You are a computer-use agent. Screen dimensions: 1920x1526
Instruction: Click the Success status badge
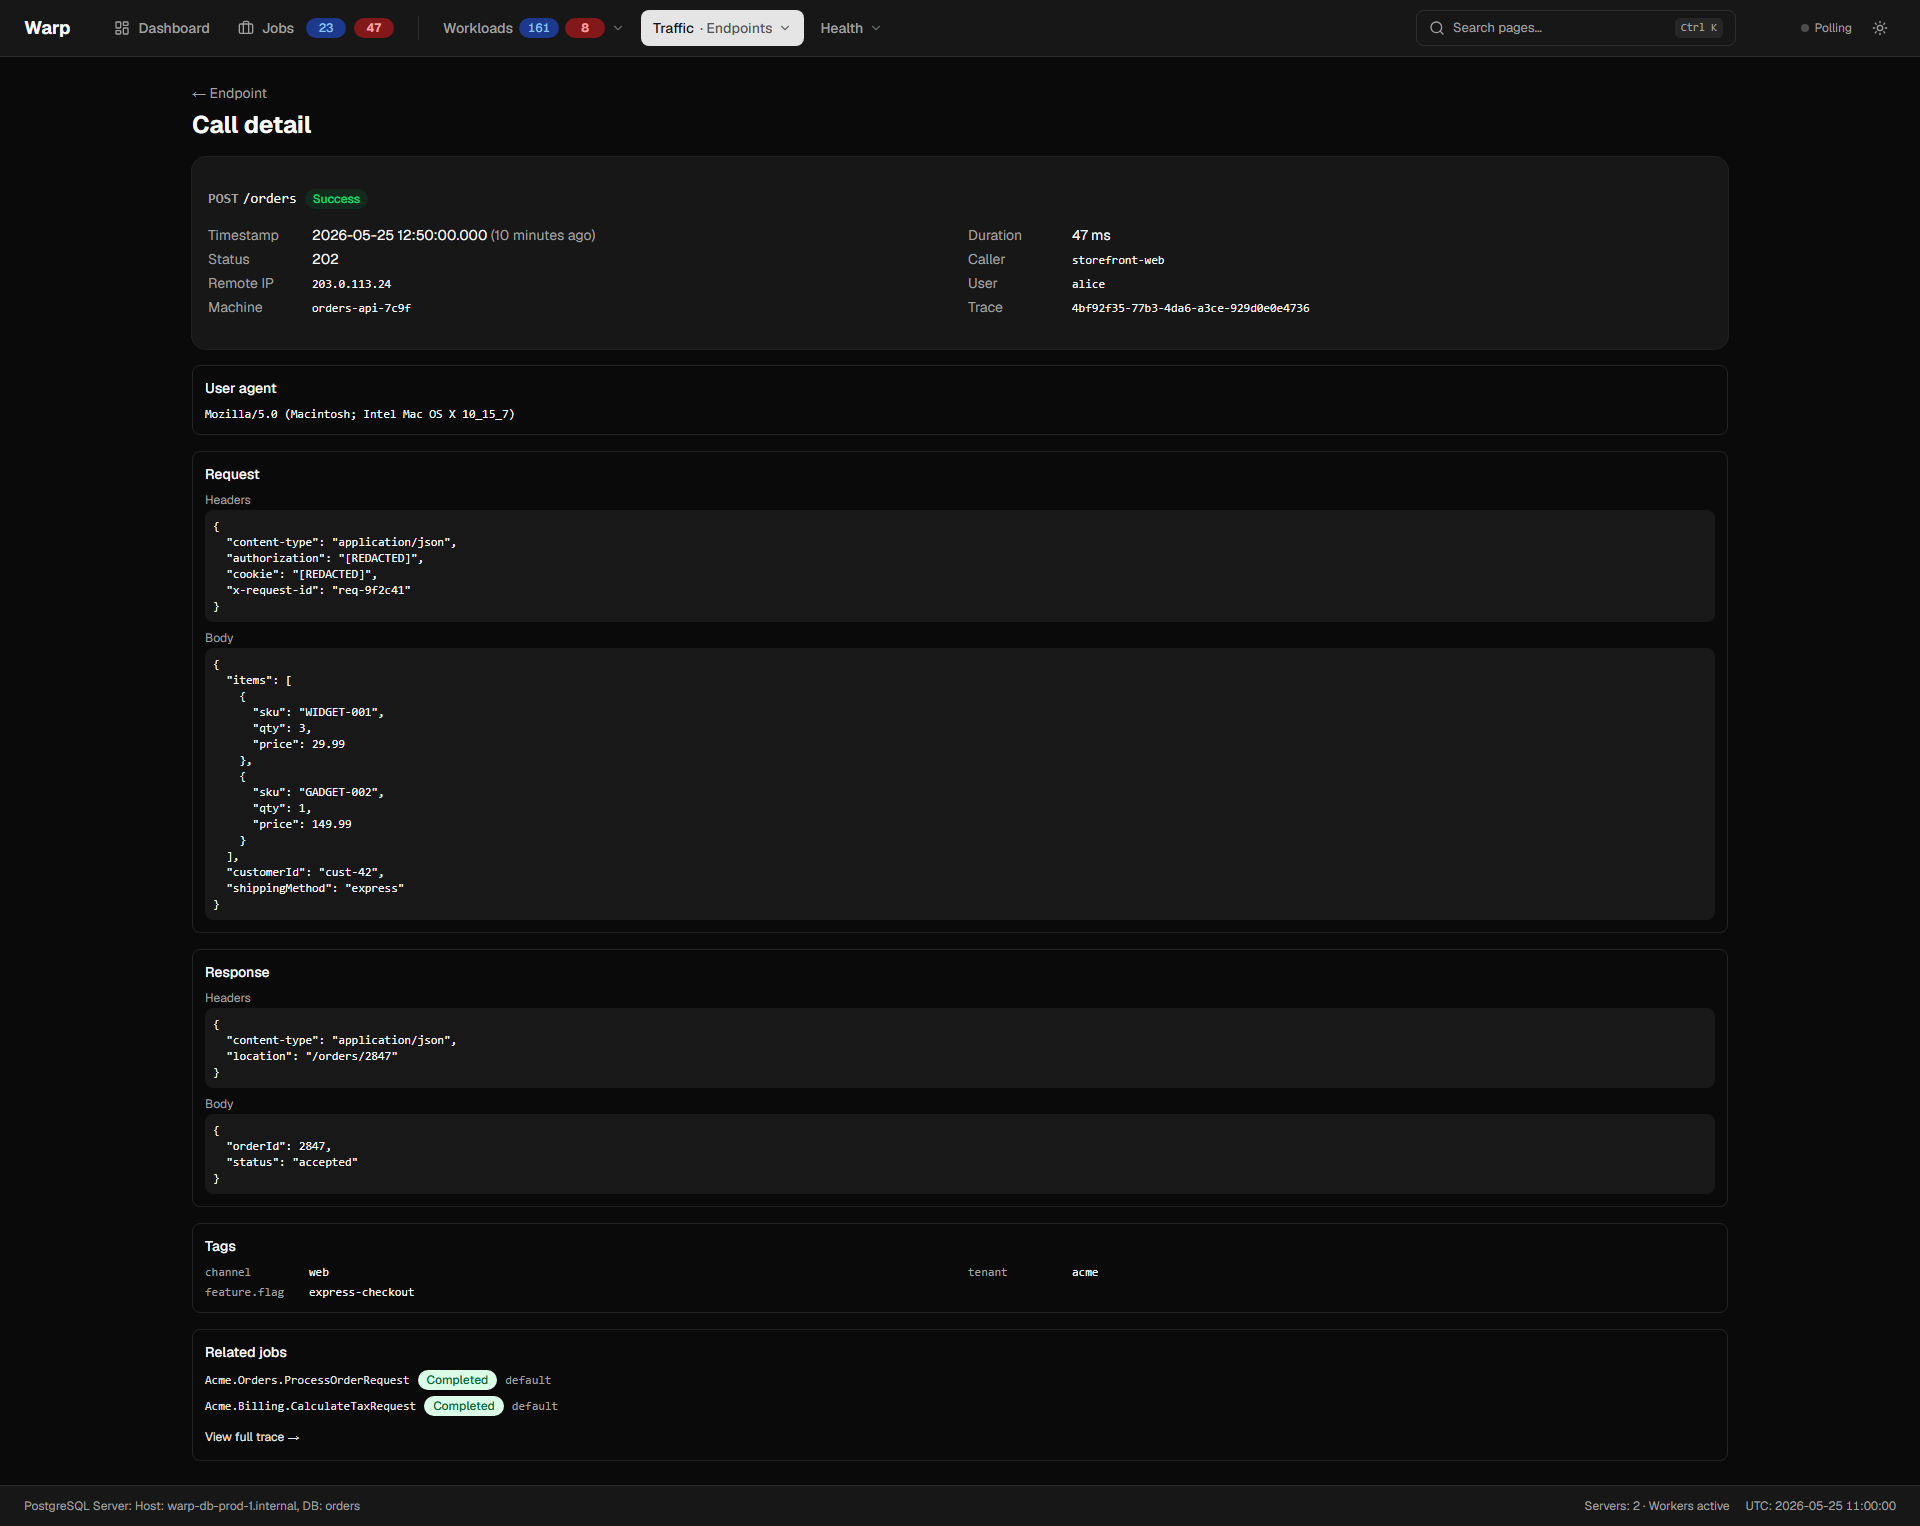pyautogui.click(x=336, y=199)
